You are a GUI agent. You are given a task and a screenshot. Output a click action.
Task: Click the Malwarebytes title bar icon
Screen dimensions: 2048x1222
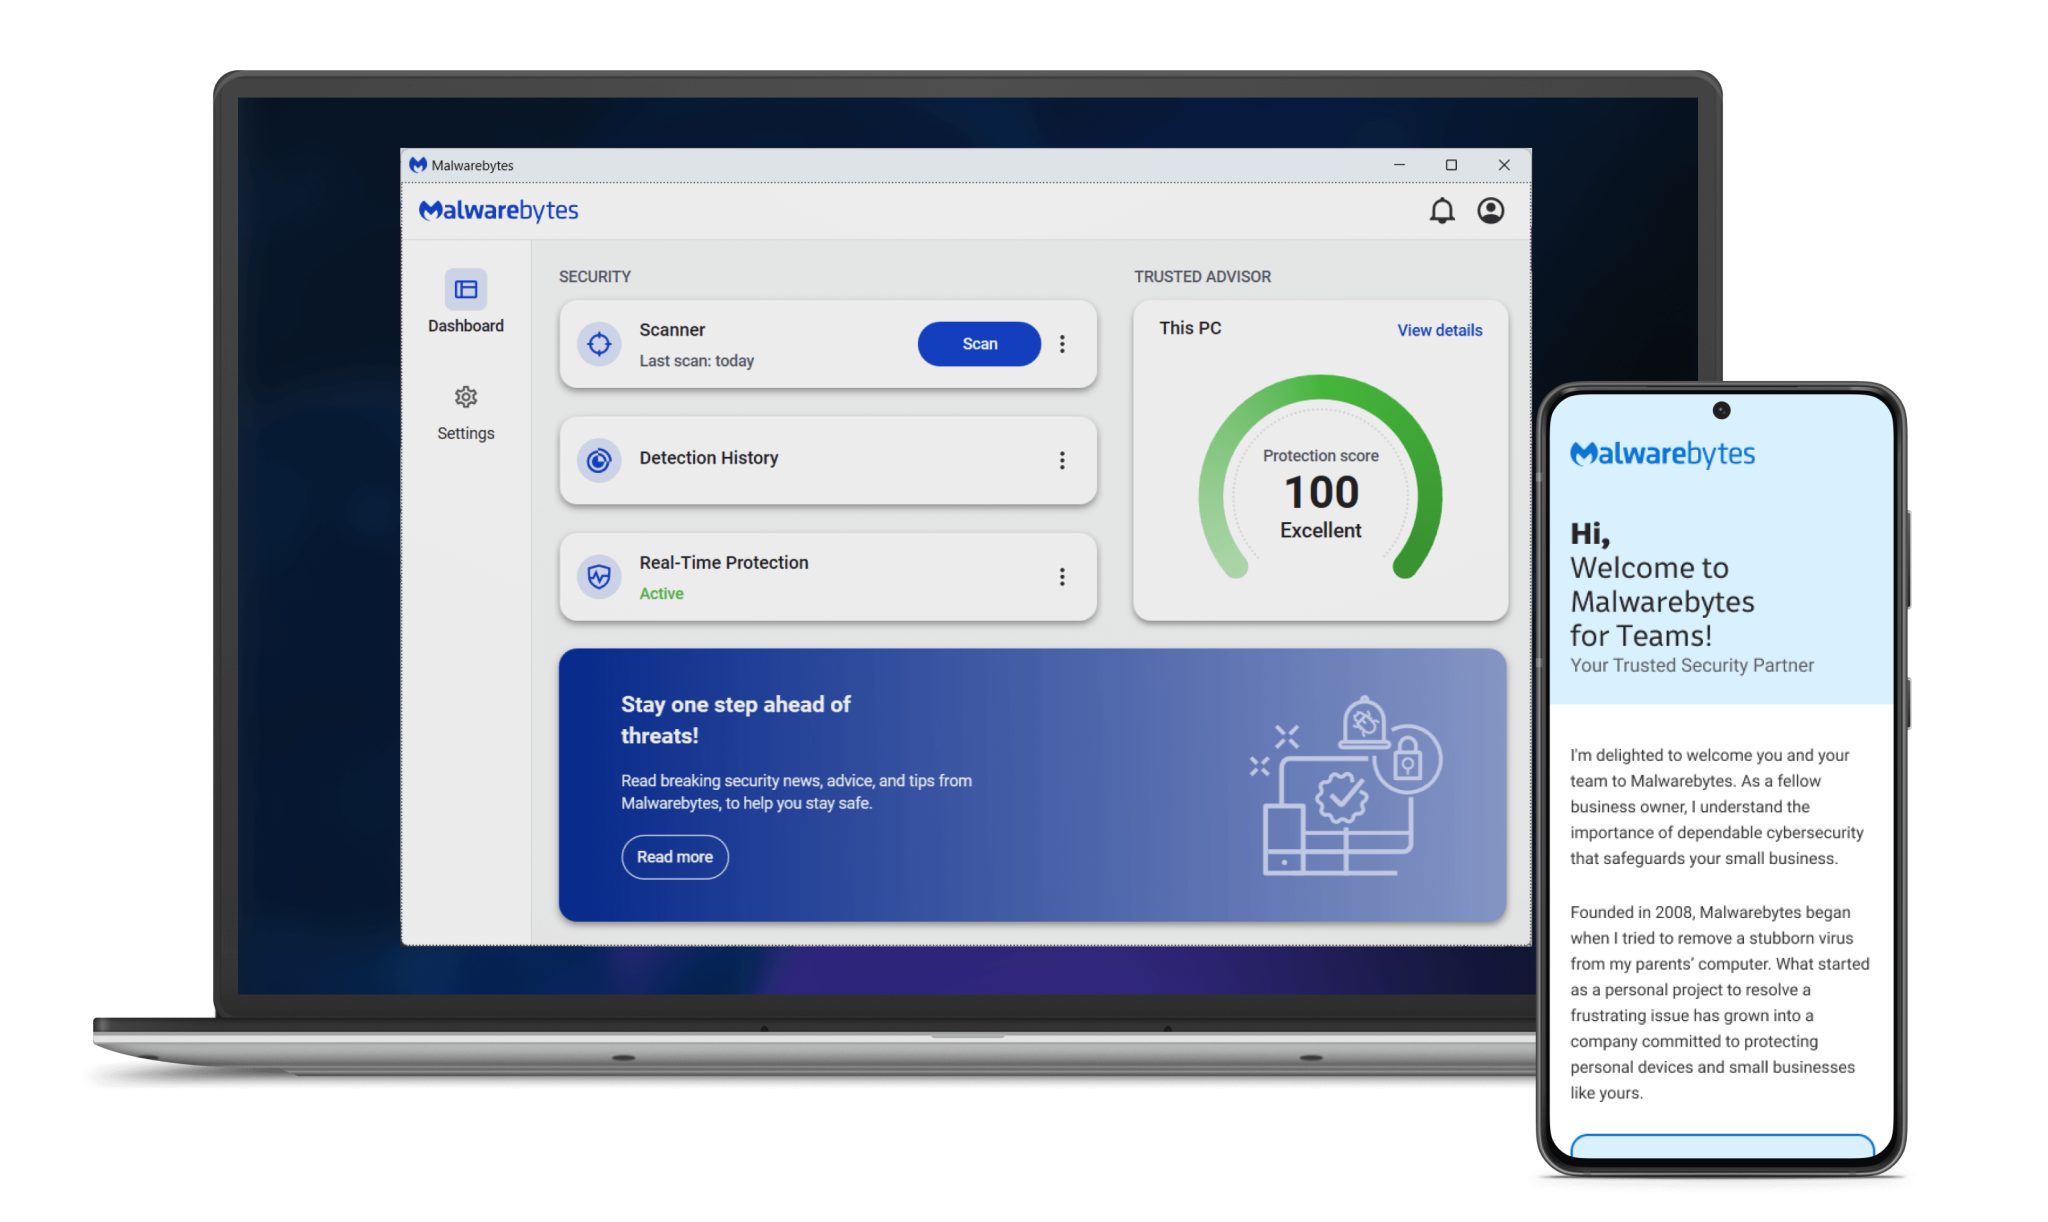[418, 165]
